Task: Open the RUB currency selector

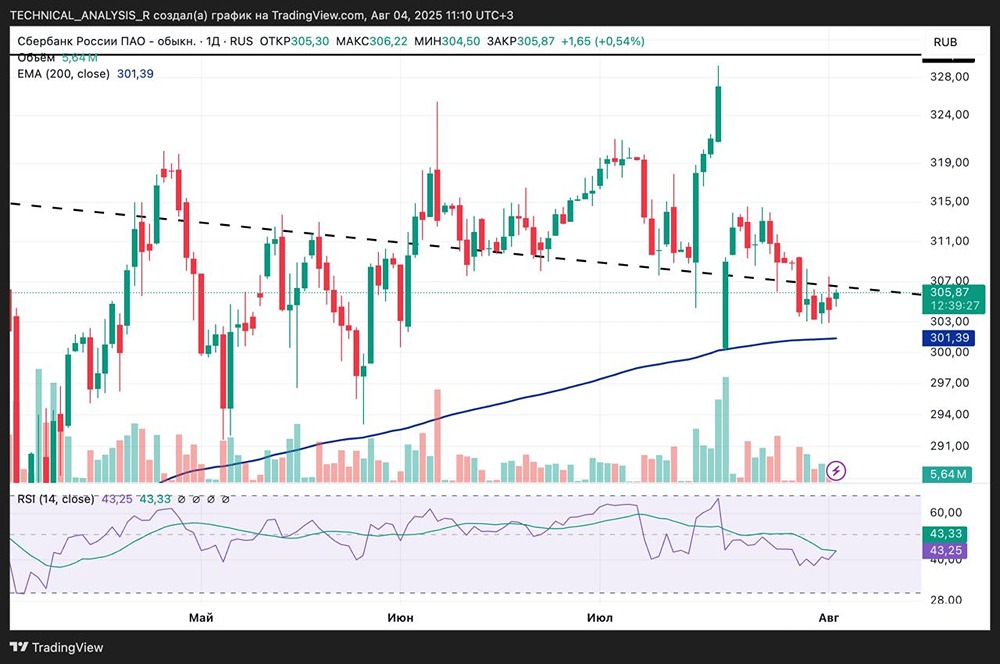Action: coord(945,42)
